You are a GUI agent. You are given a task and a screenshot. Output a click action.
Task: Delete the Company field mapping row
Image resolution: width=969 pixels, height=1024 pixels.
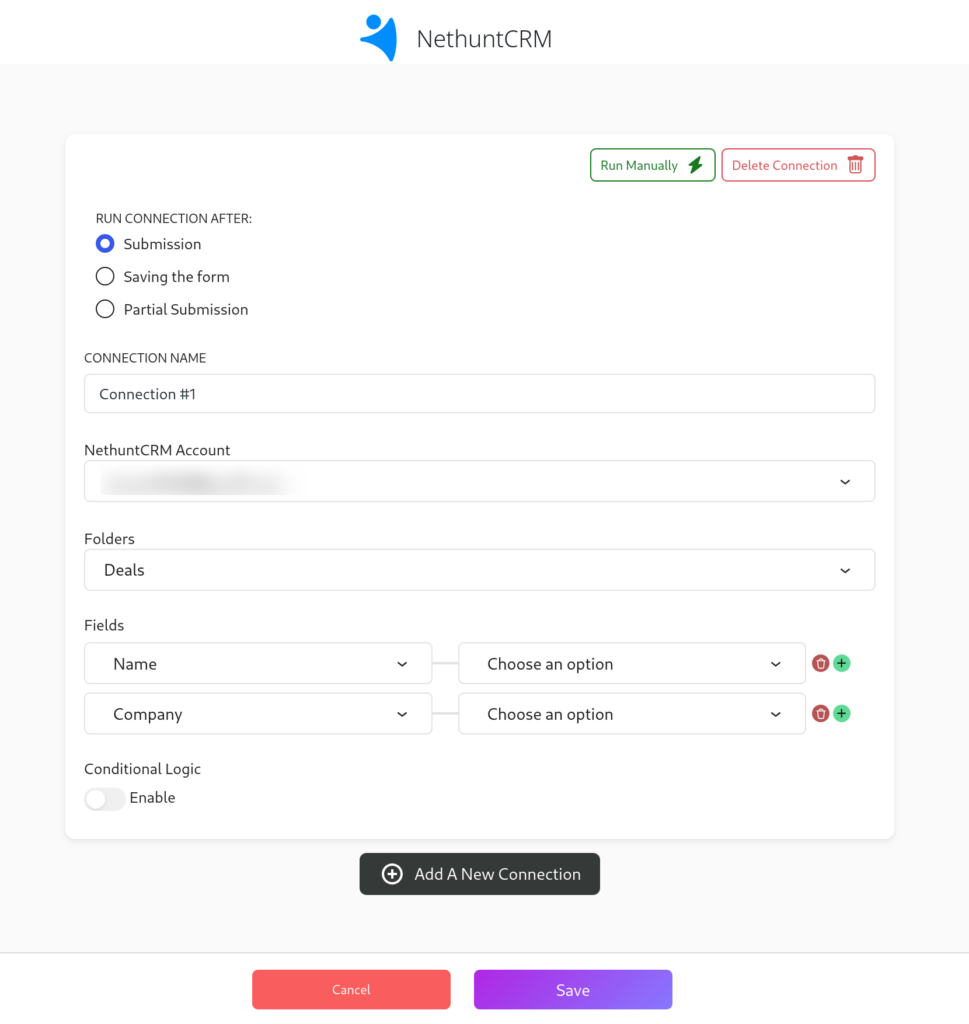(820, 714)
